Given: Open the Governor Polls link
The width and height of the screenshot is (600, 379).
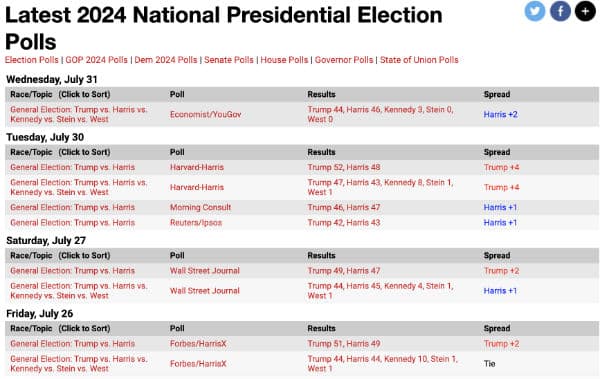Looking at the screenshot, I should 344,60.
